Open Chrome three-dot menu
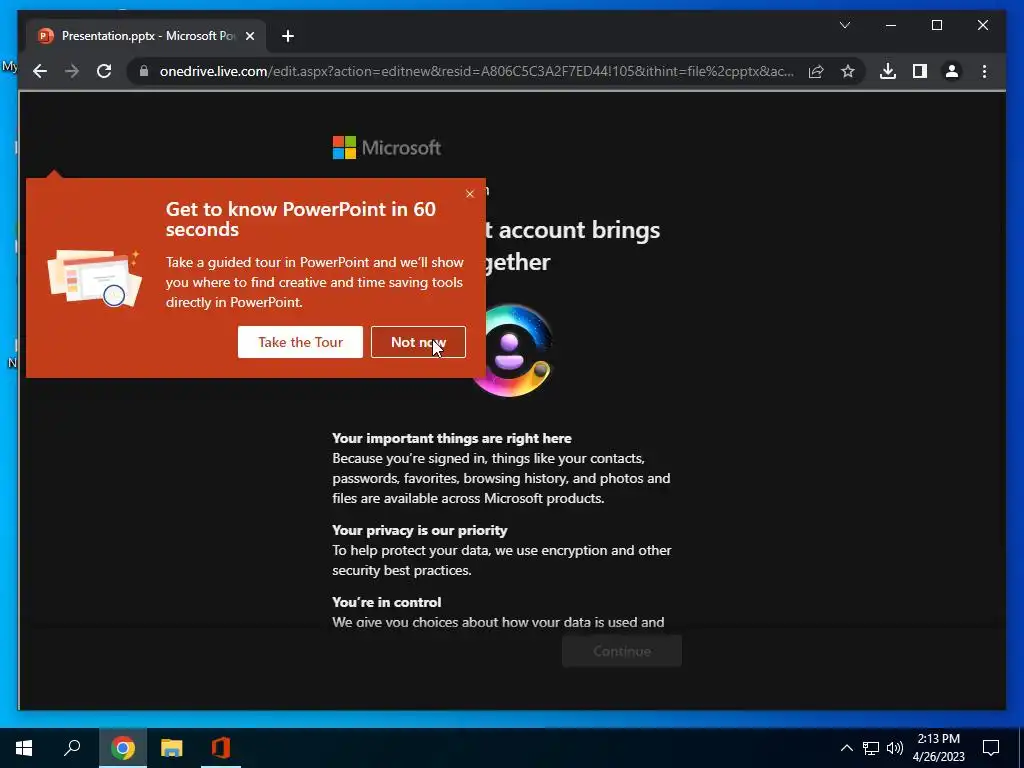This screenshot has width=1024, height=768. coord(984,71)
